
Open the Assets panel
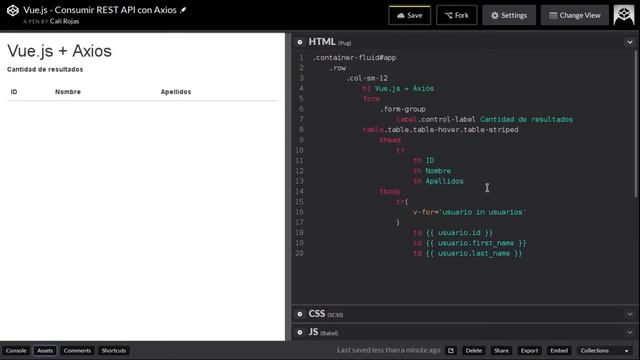point(45,351)
